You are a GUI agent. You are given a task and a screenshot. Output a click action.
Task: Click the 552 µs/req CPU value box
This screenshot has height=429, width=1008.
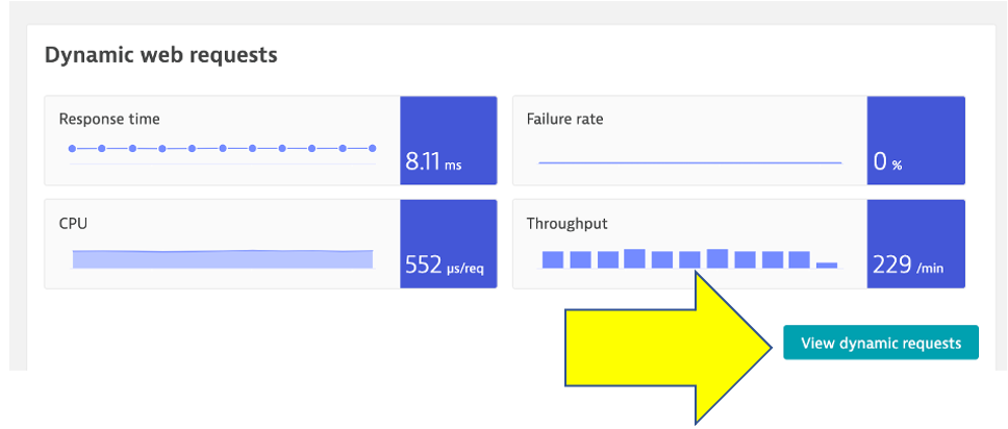click(448, 244)
